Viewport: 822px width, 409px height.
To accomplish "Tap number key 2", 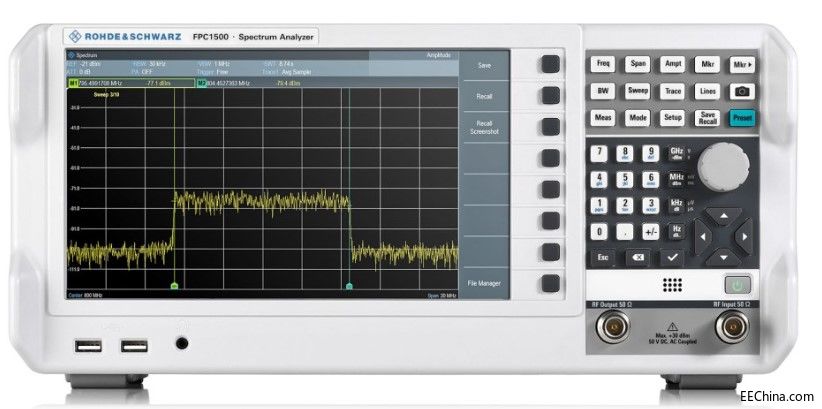I will click(x=624, y=206).
